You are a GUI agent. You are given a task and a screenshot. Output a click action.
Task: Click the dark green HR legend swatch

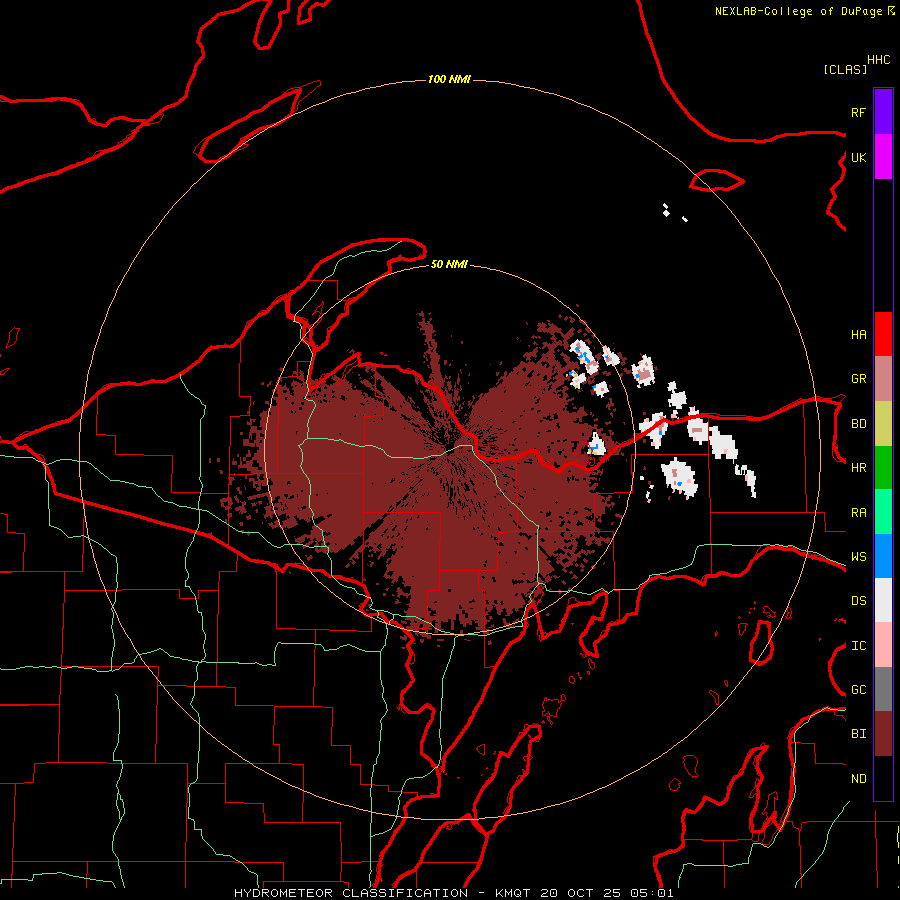click(883, 468)
